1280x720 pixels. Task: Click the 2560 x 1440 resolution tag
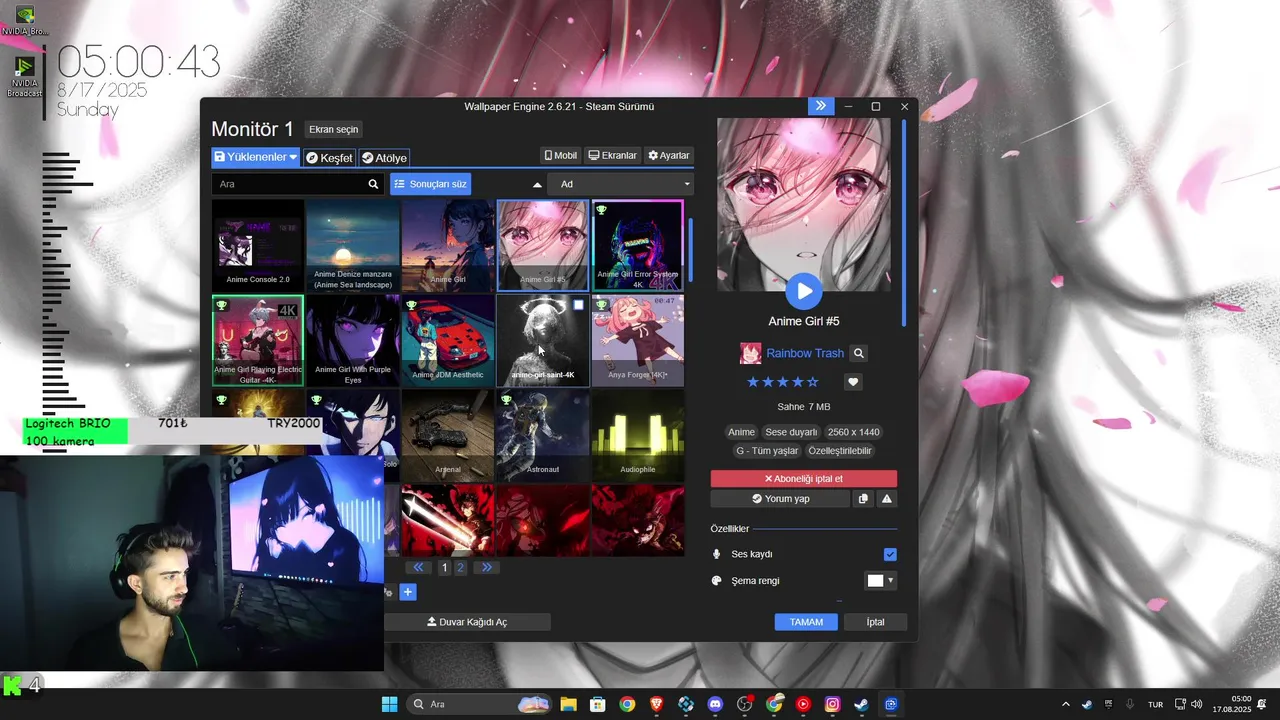click(x=853, y=432)
